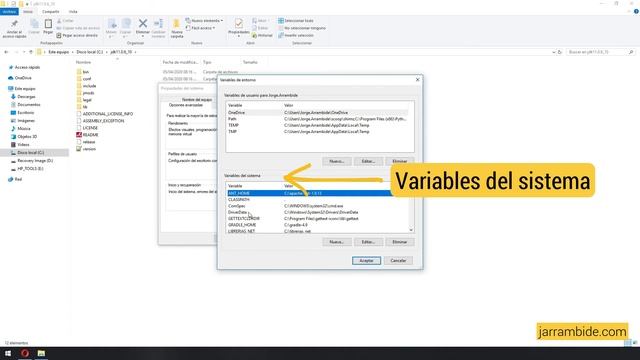Click the Nueva carpeta folder icon
Screen dimensions: 640x360
pos(176,24)
